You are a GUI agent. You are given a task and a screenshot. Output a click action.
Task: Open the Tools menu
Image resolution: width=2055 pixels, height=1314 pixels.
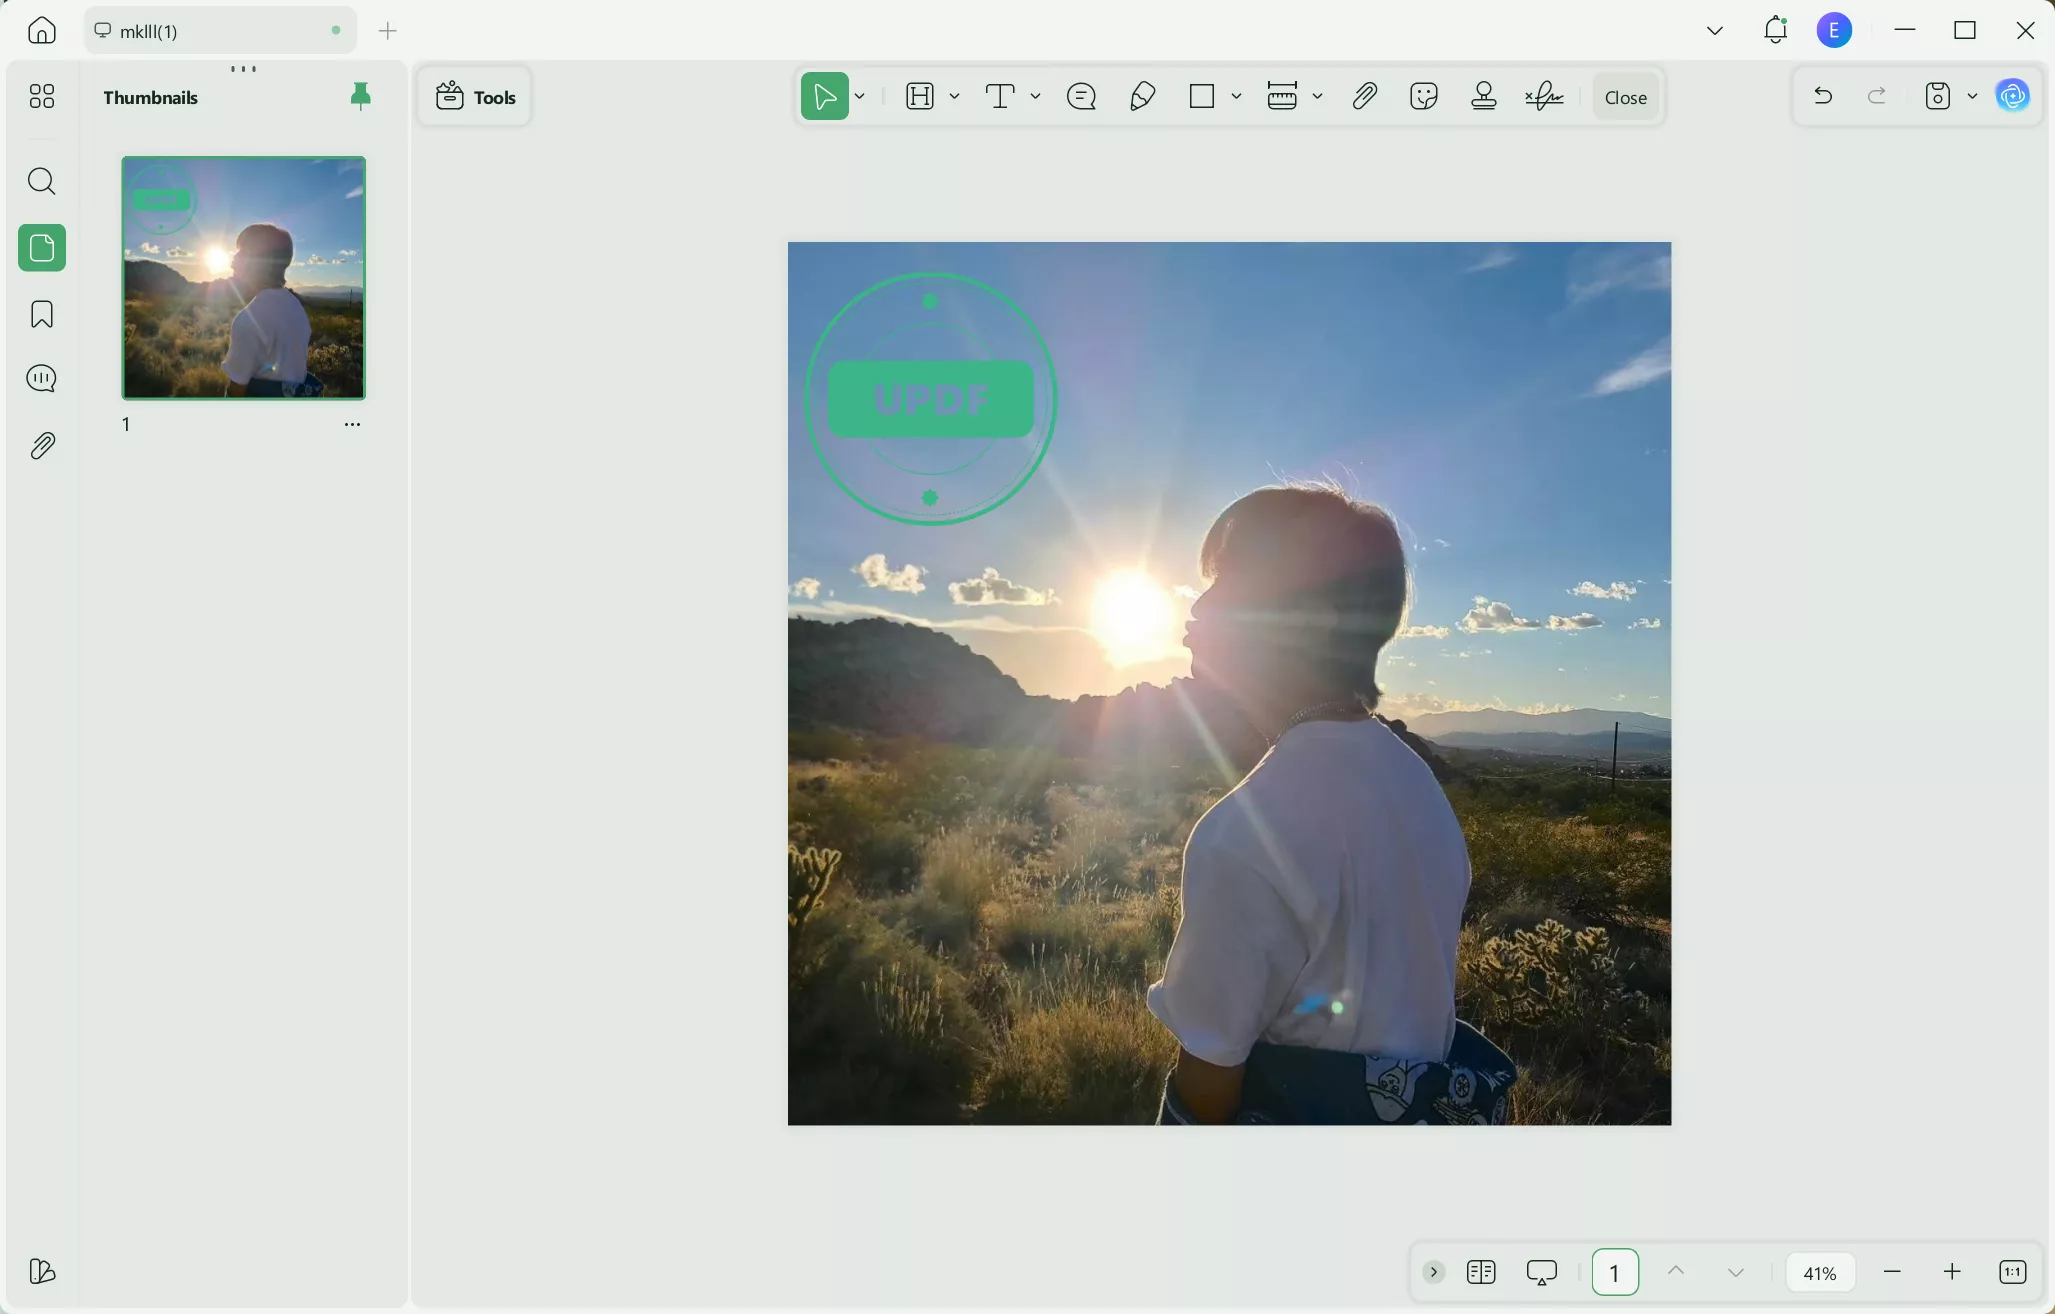(475, 96)
